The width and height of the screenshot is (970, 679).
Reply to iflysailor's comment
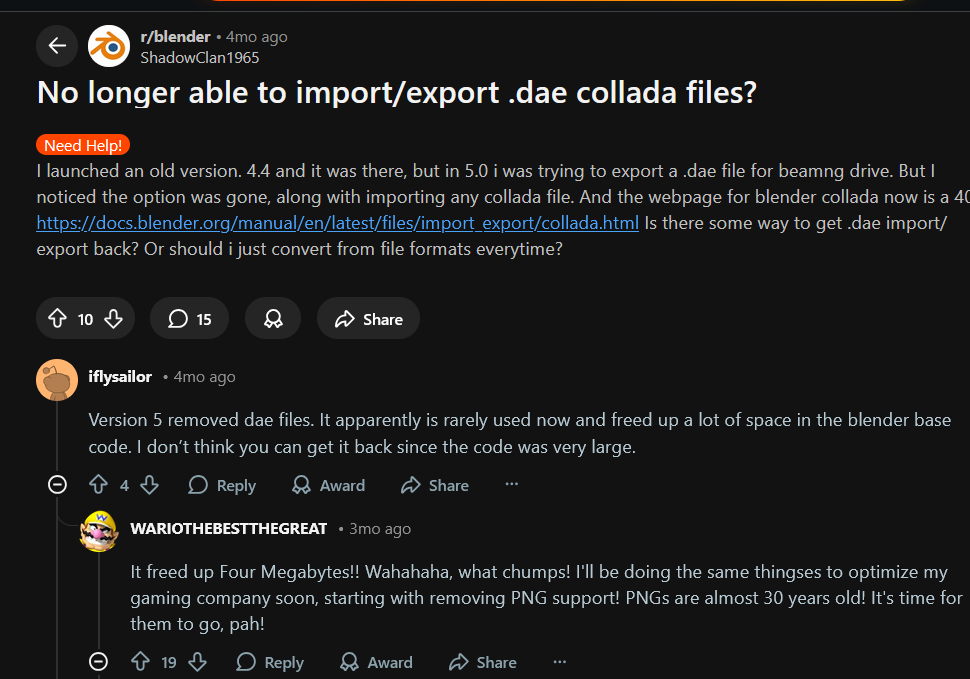click(222, 485)
